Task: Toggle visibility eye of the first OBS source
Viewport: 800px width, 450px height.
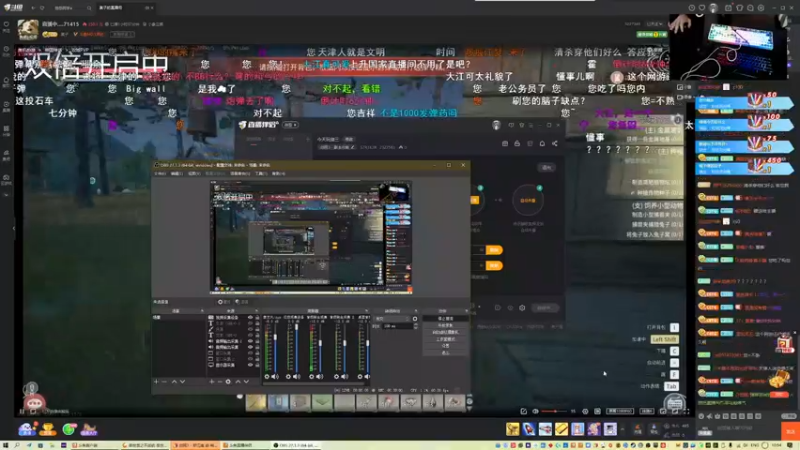Action: 250,317
